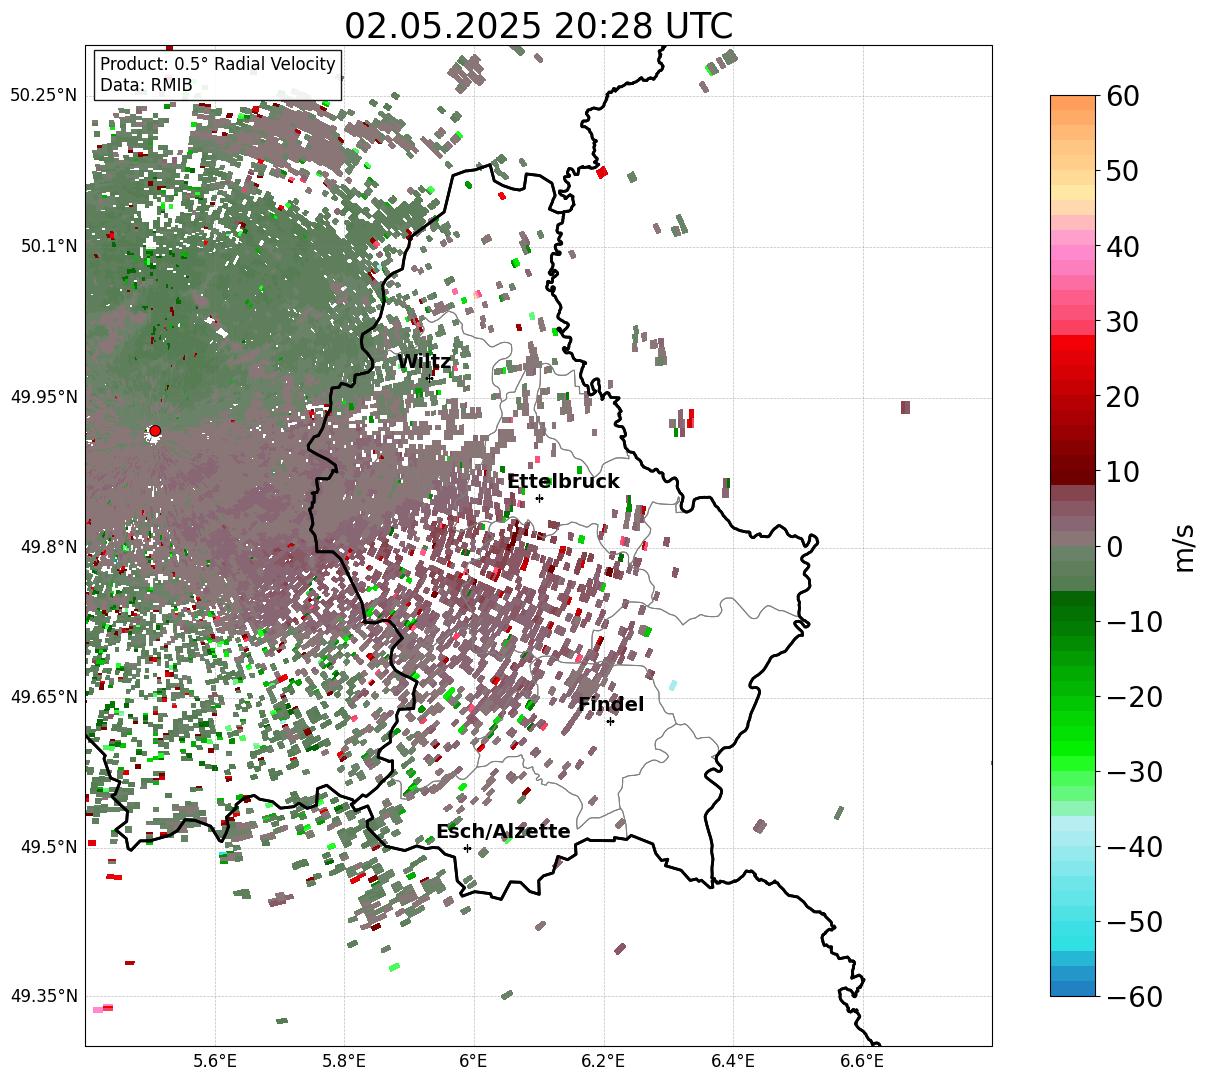The width and height of the screenshot is (1207, 1081).
Task: Click the 49.5°N latitude tick label
Action: [48, 847]
